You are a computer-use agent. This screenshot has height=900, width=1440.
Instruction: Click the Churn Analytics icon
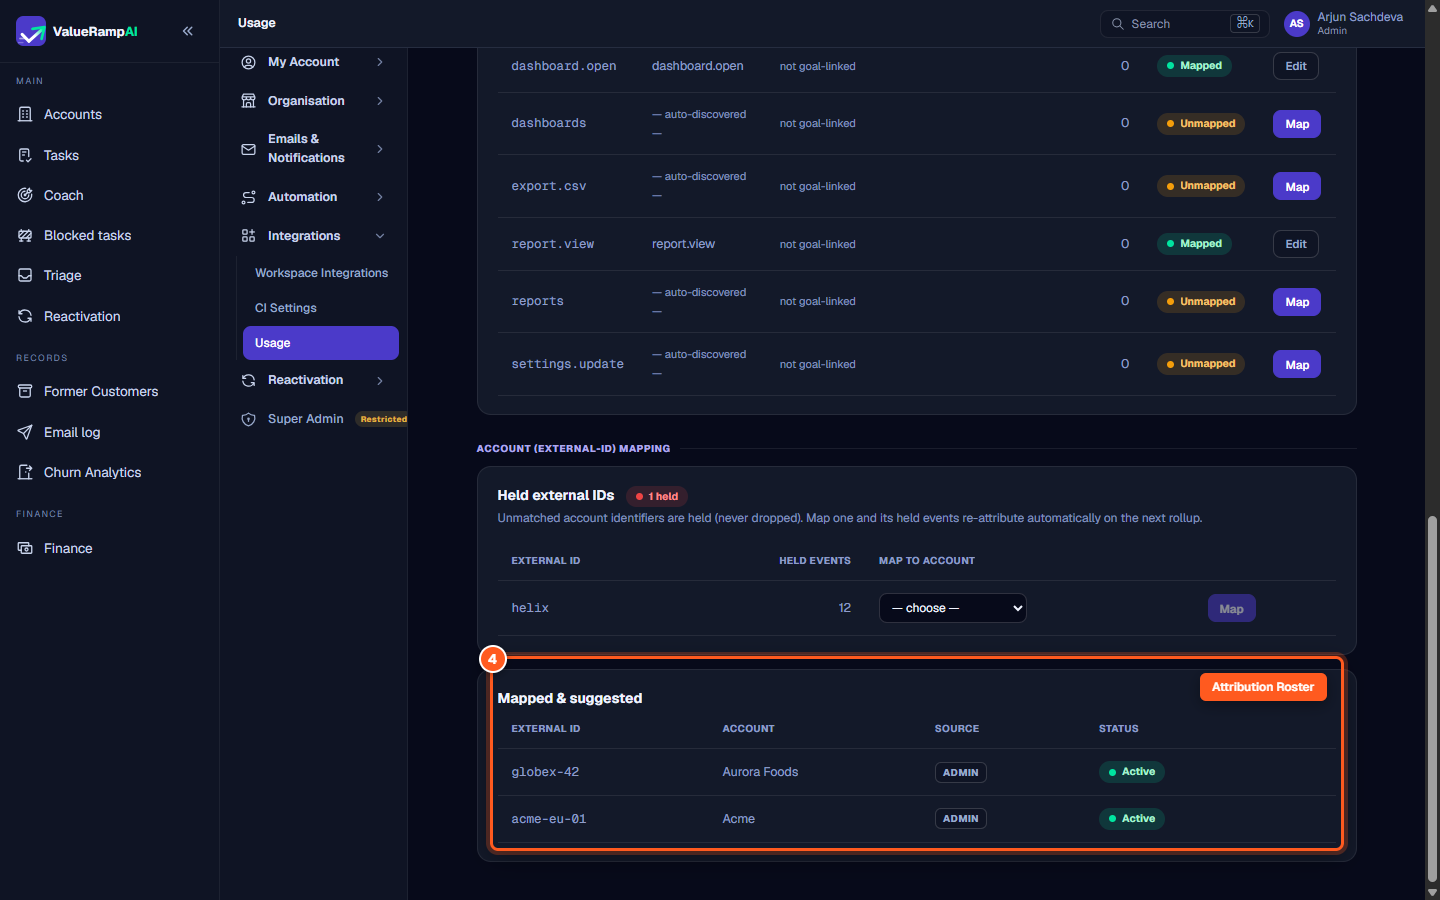[25, 472]
